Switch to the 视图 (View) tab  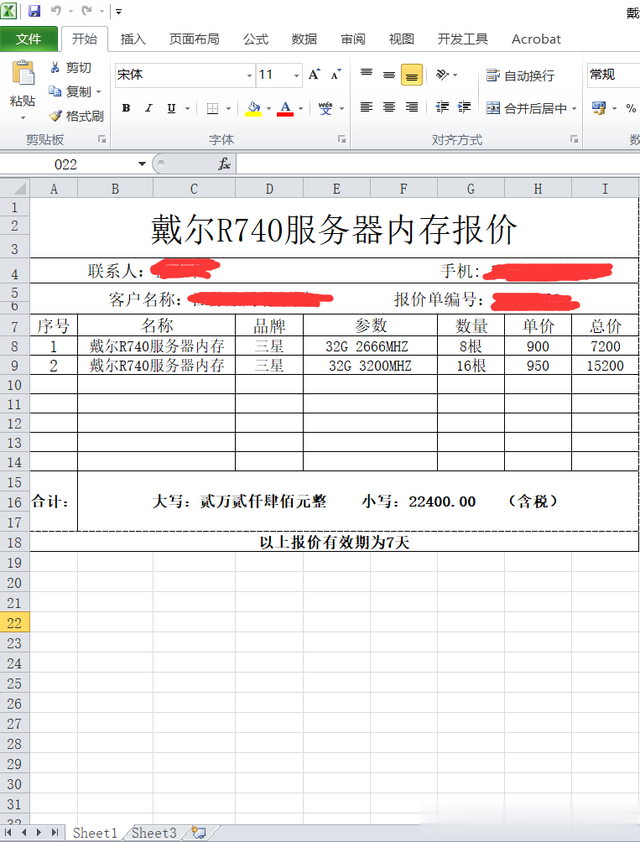tap(402, 39)
